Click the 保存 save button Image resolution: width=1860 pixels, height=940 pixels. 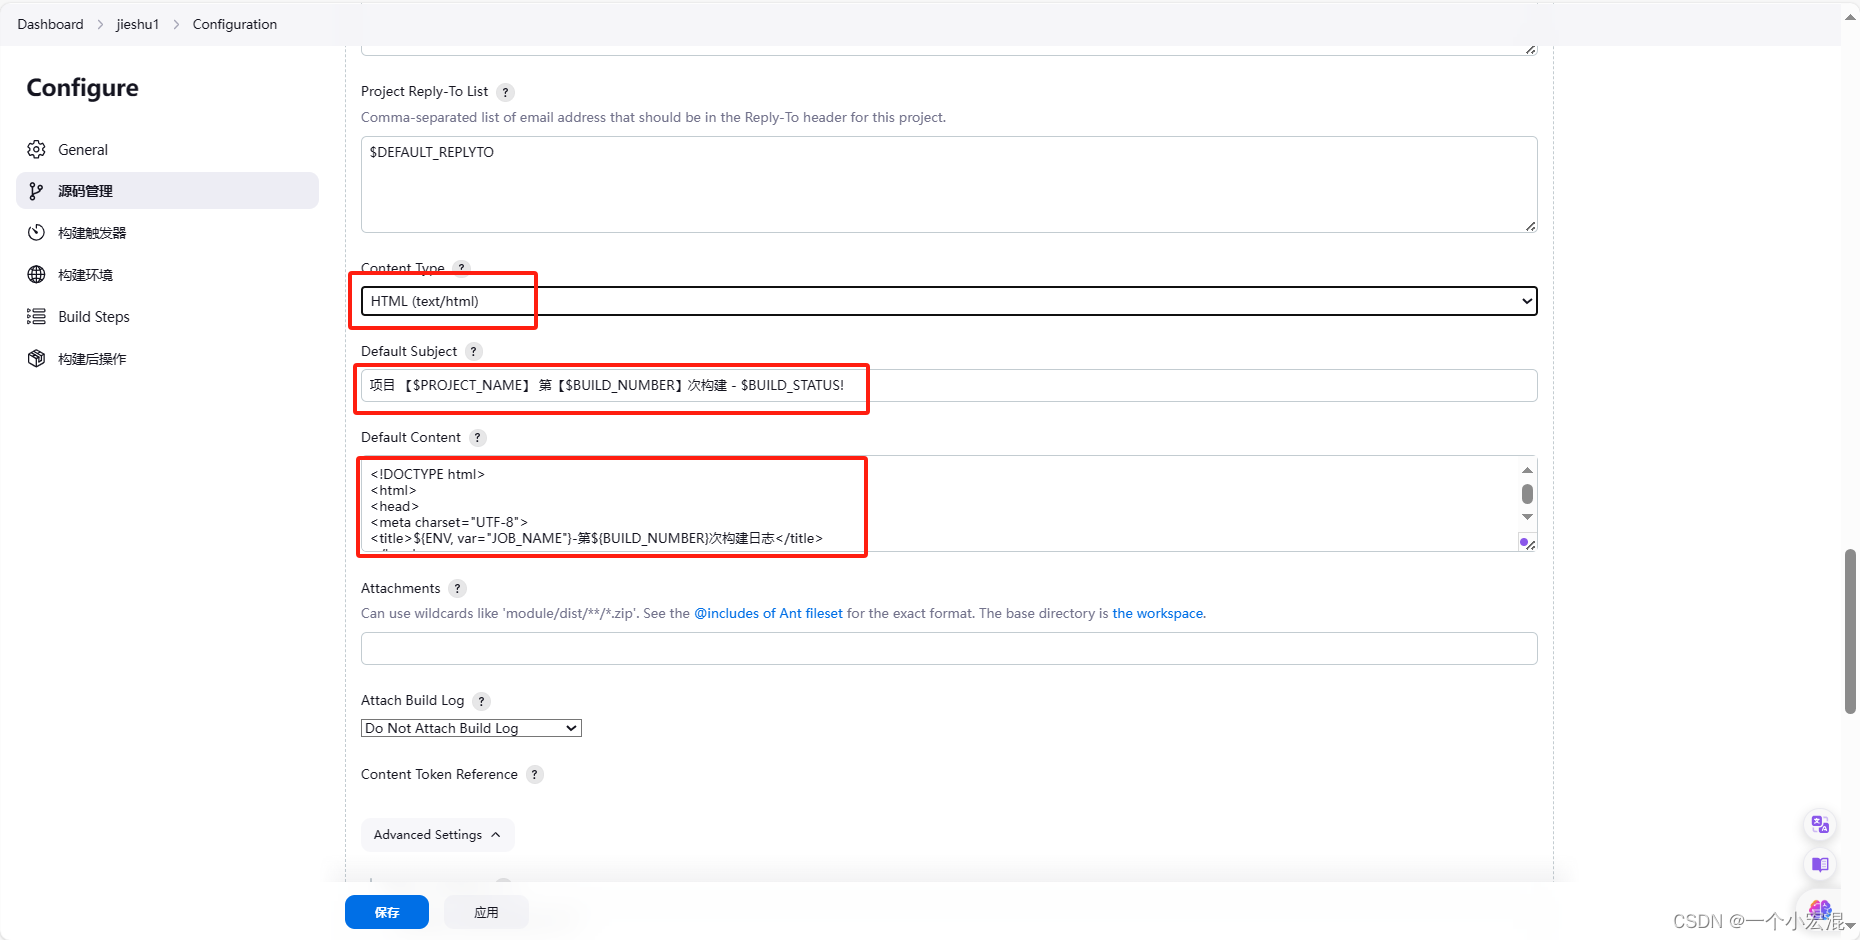(386, 911)
